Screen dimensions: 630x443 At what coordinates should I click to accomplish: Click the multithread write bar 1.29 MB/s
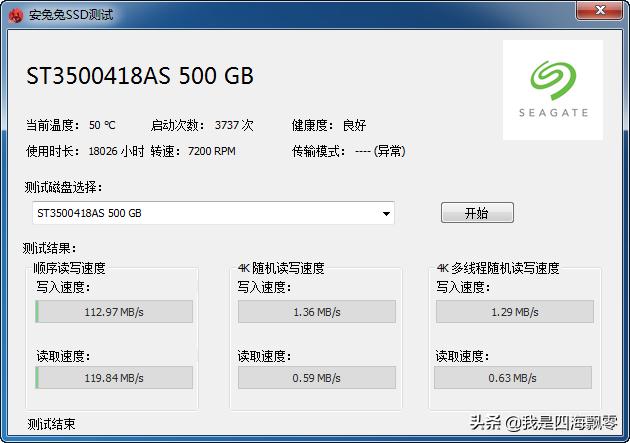tap(515, 312)
